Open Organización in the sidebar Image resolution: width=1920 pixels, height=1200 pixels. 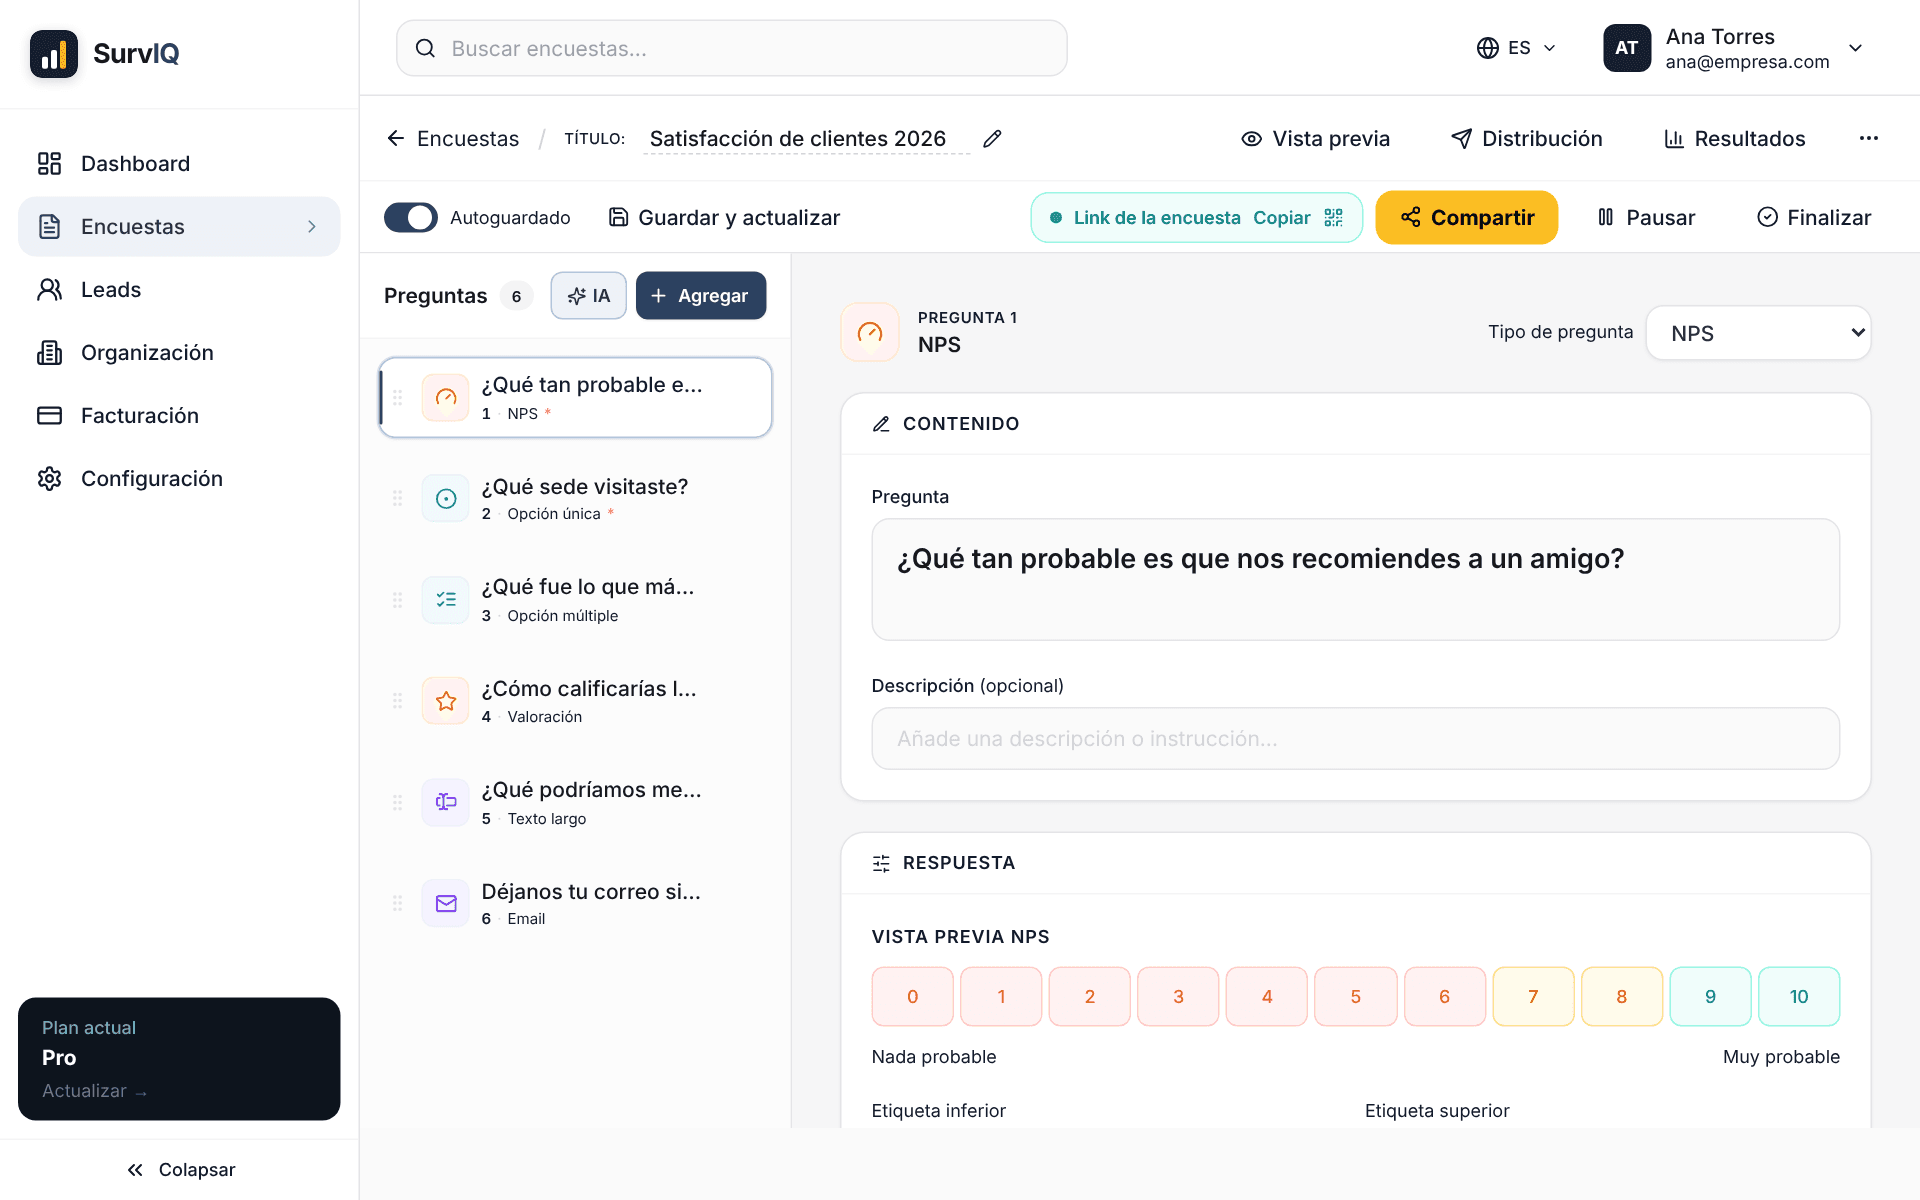(x=179, y=353)
